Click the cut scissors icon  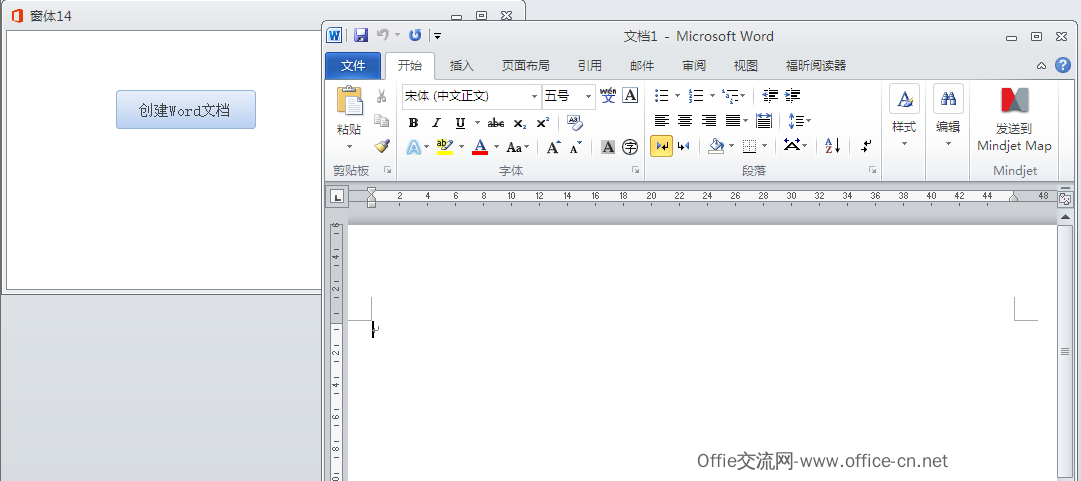point(381,96)
